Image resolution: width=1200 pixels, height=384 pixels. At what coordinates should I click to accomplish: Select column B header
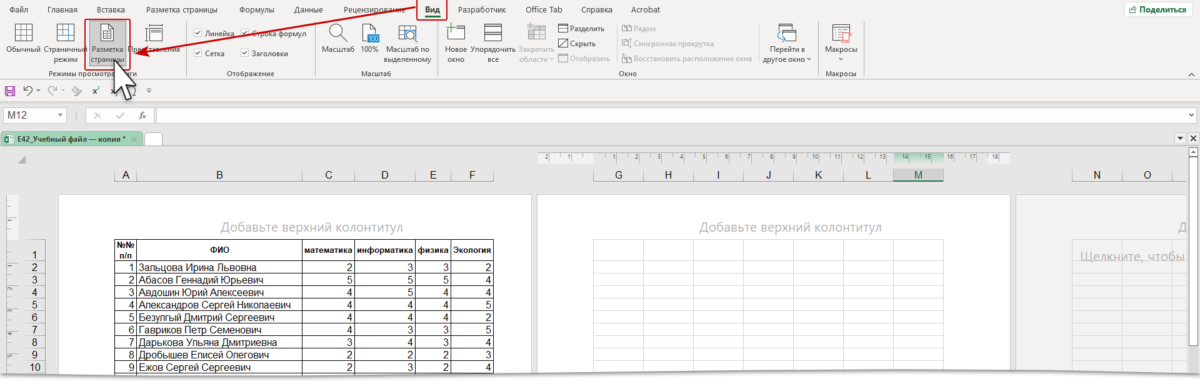(x=219, y=176)
